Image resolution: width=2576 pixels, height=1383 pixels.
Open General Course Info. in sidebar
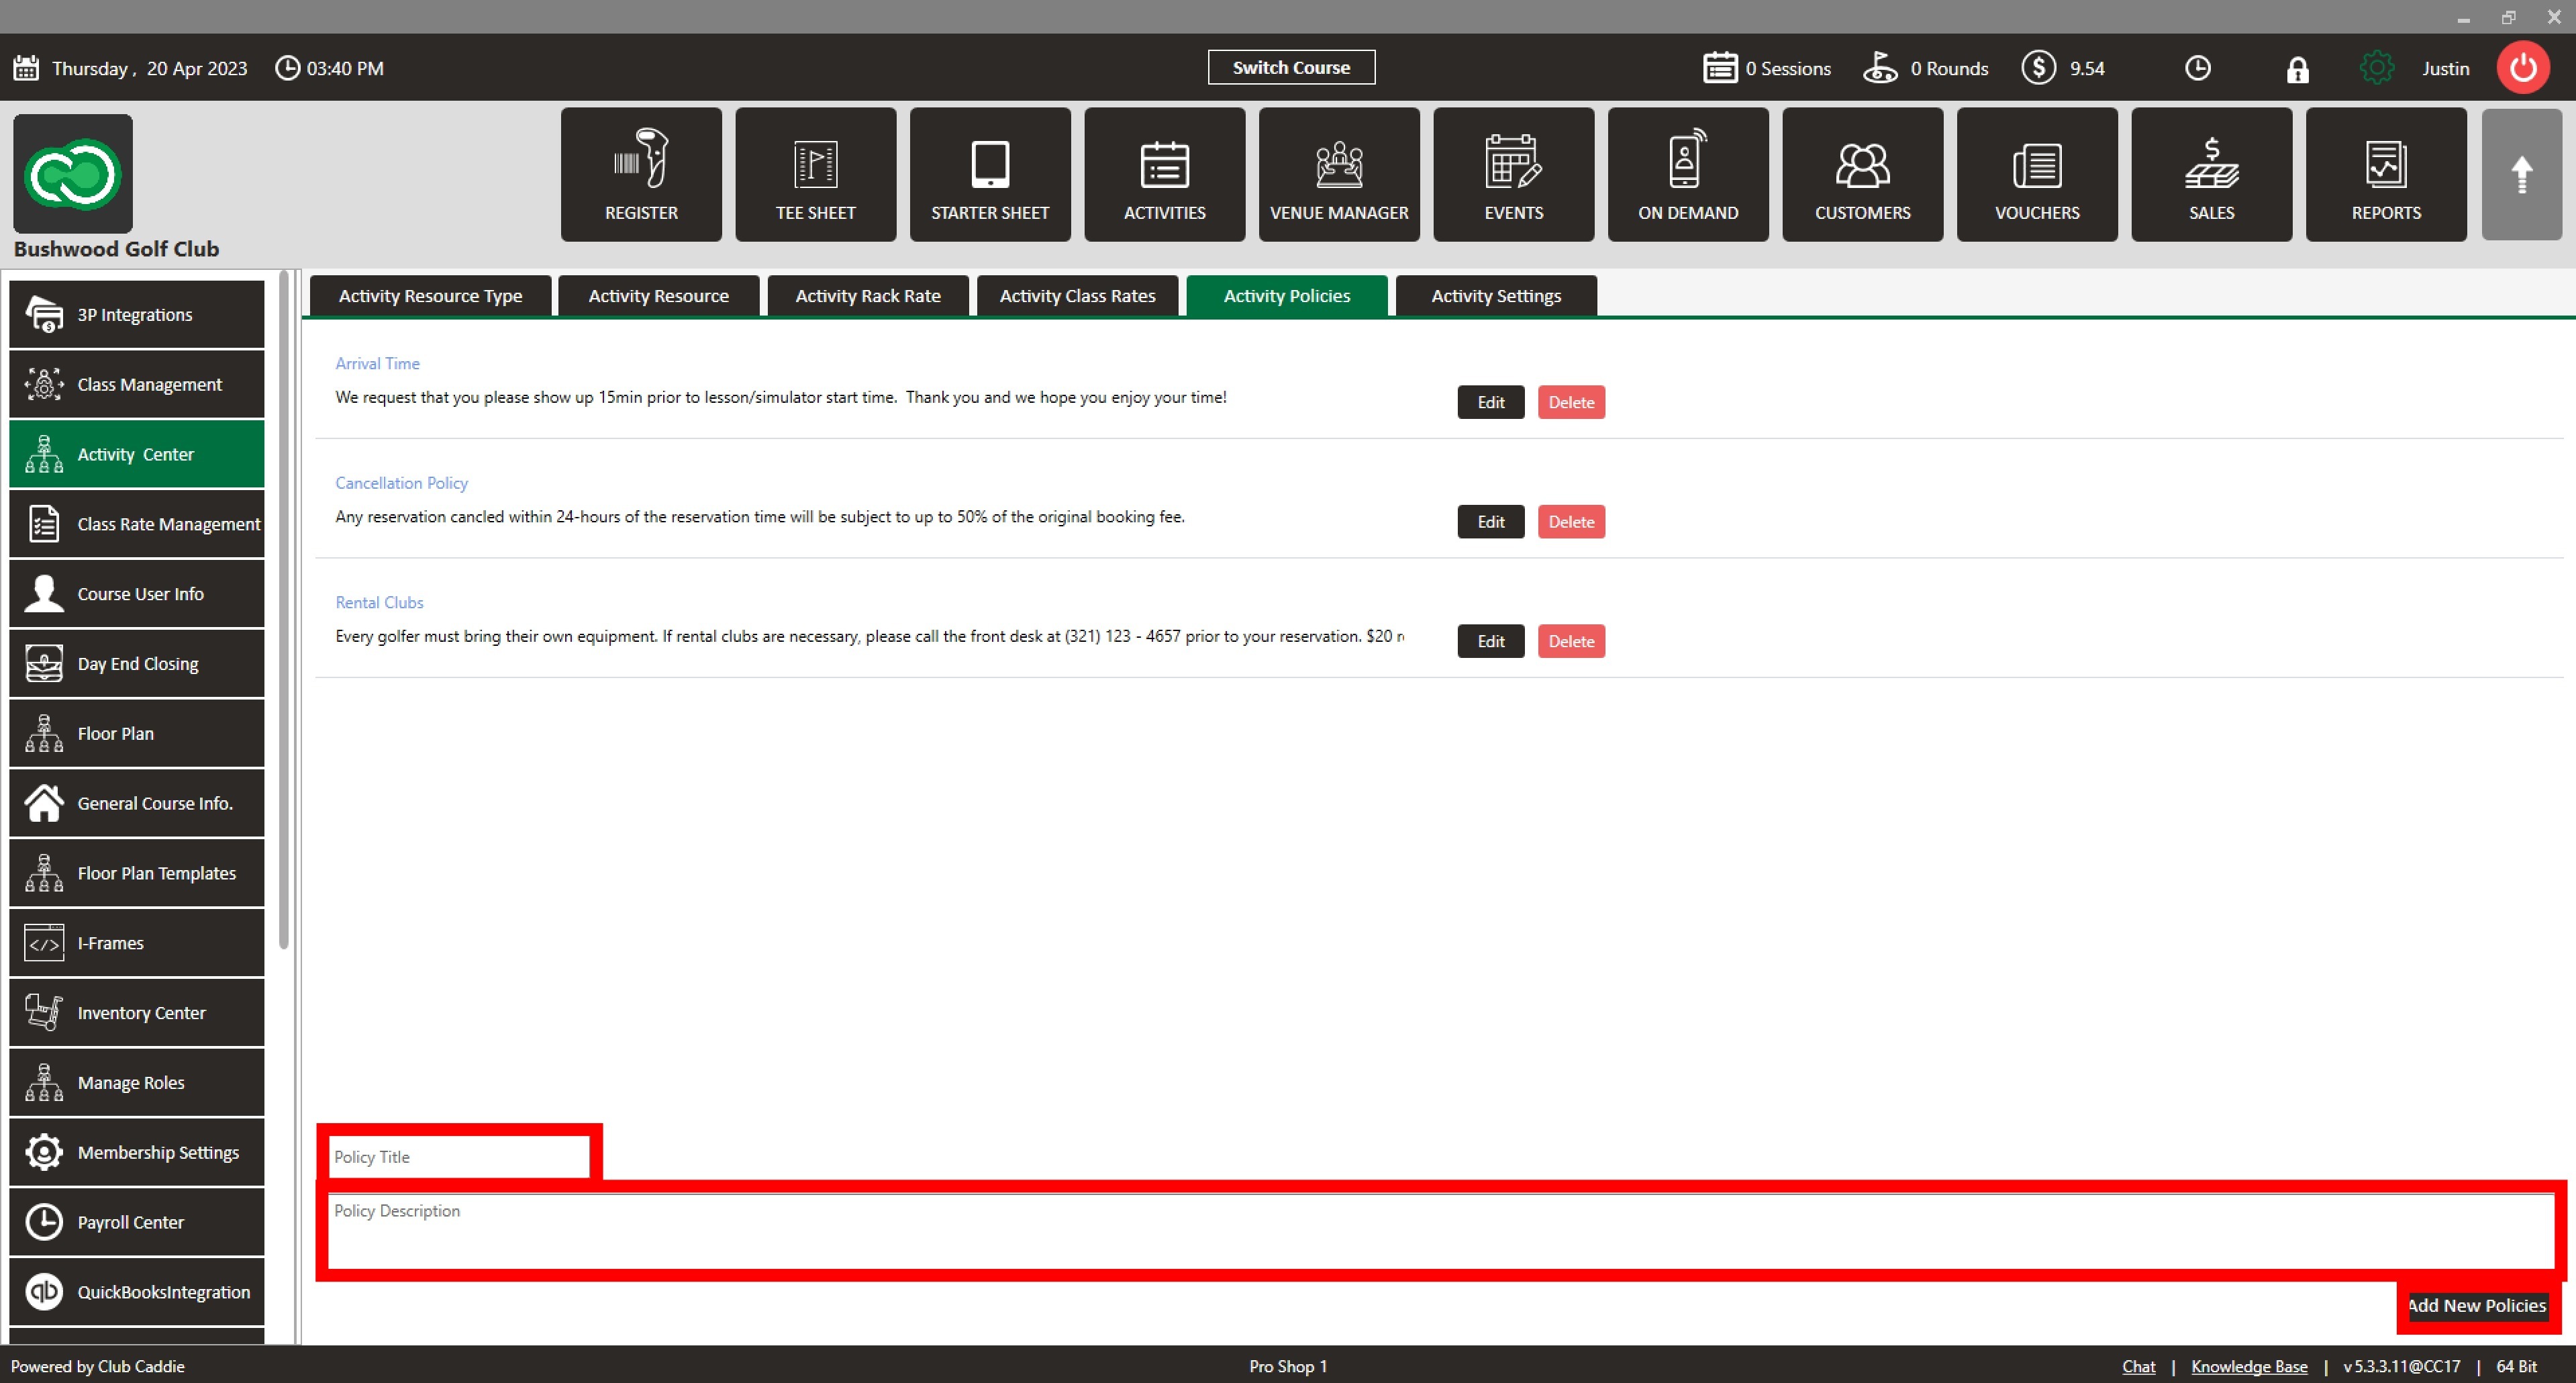[x=137, y=803]
